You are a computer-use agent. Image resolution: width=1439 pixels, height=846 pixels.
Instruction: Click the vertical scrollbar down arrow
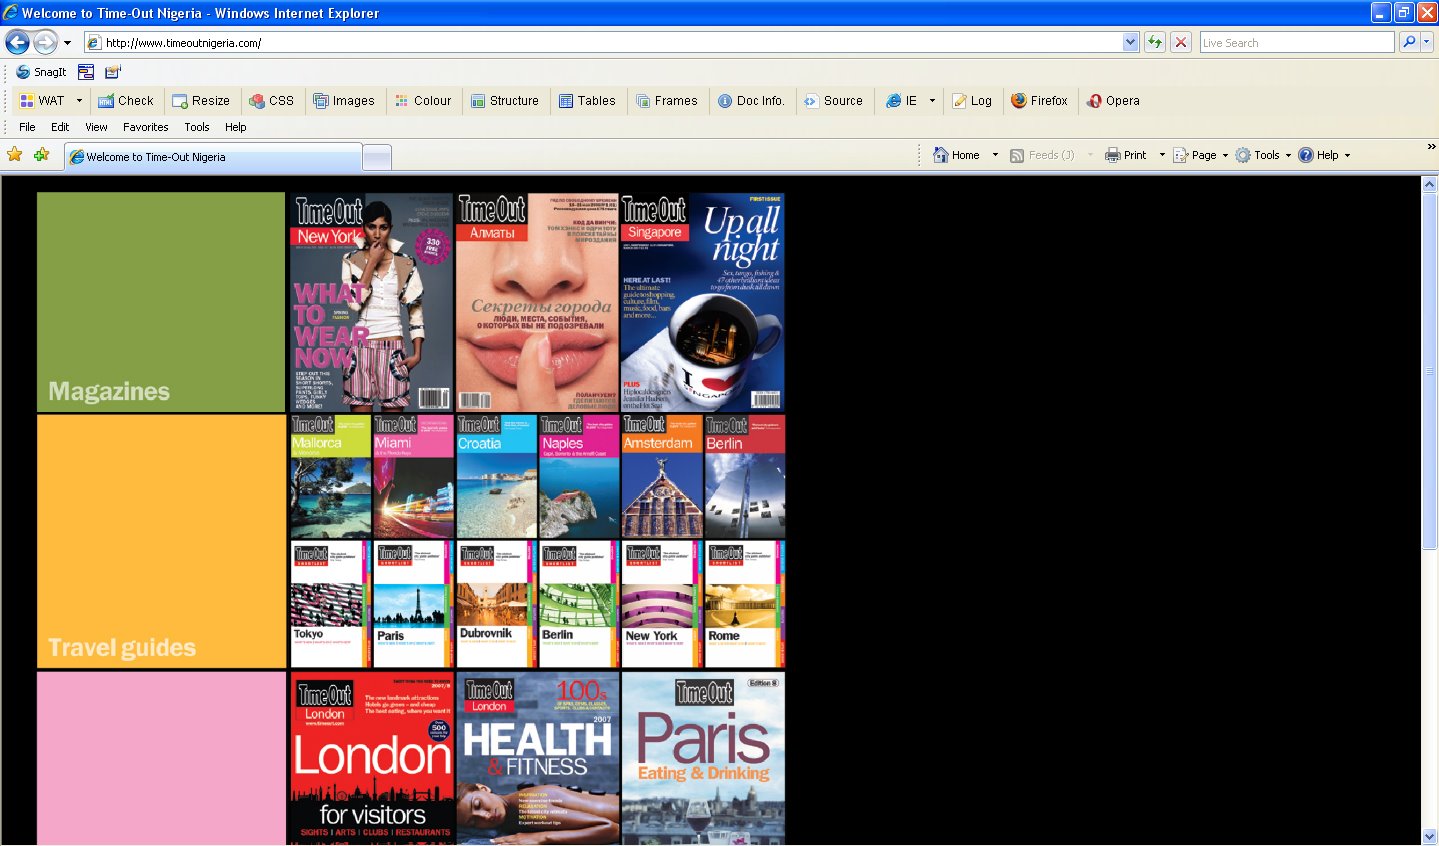pyautogui.click(x=1429, y=836)
